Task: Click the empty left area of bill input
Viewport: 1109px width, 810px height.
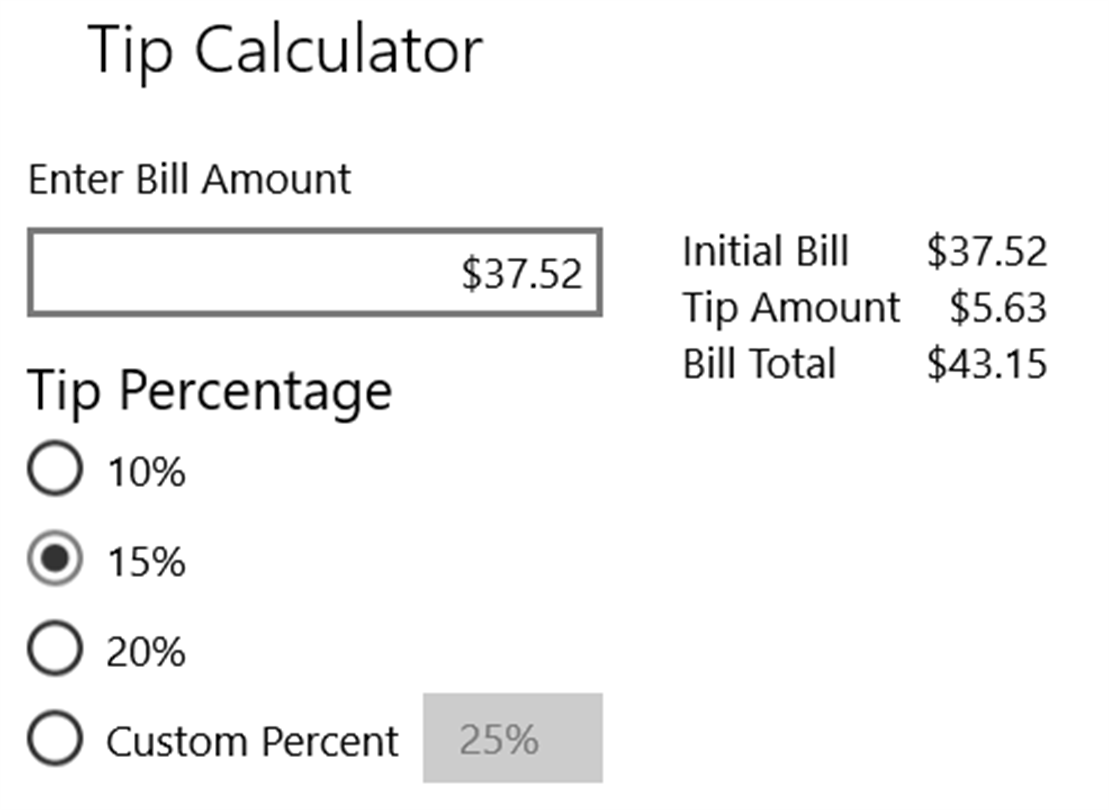Action: tap(200, 273)
